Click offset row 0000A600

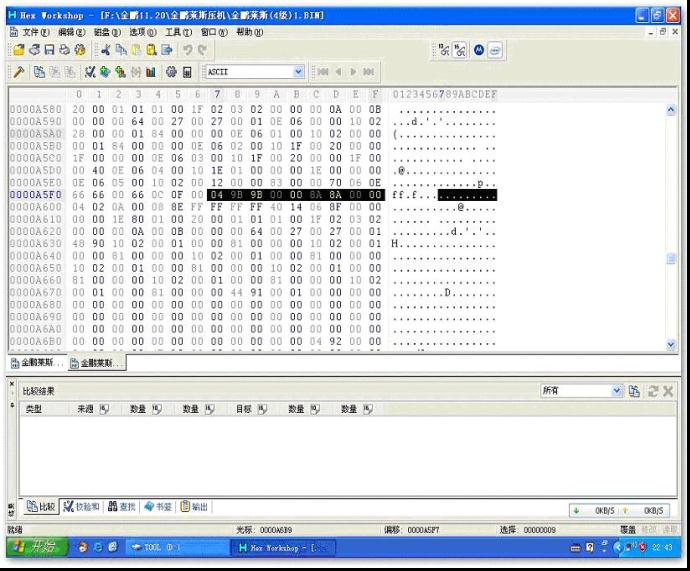click(x=36, y=207)
